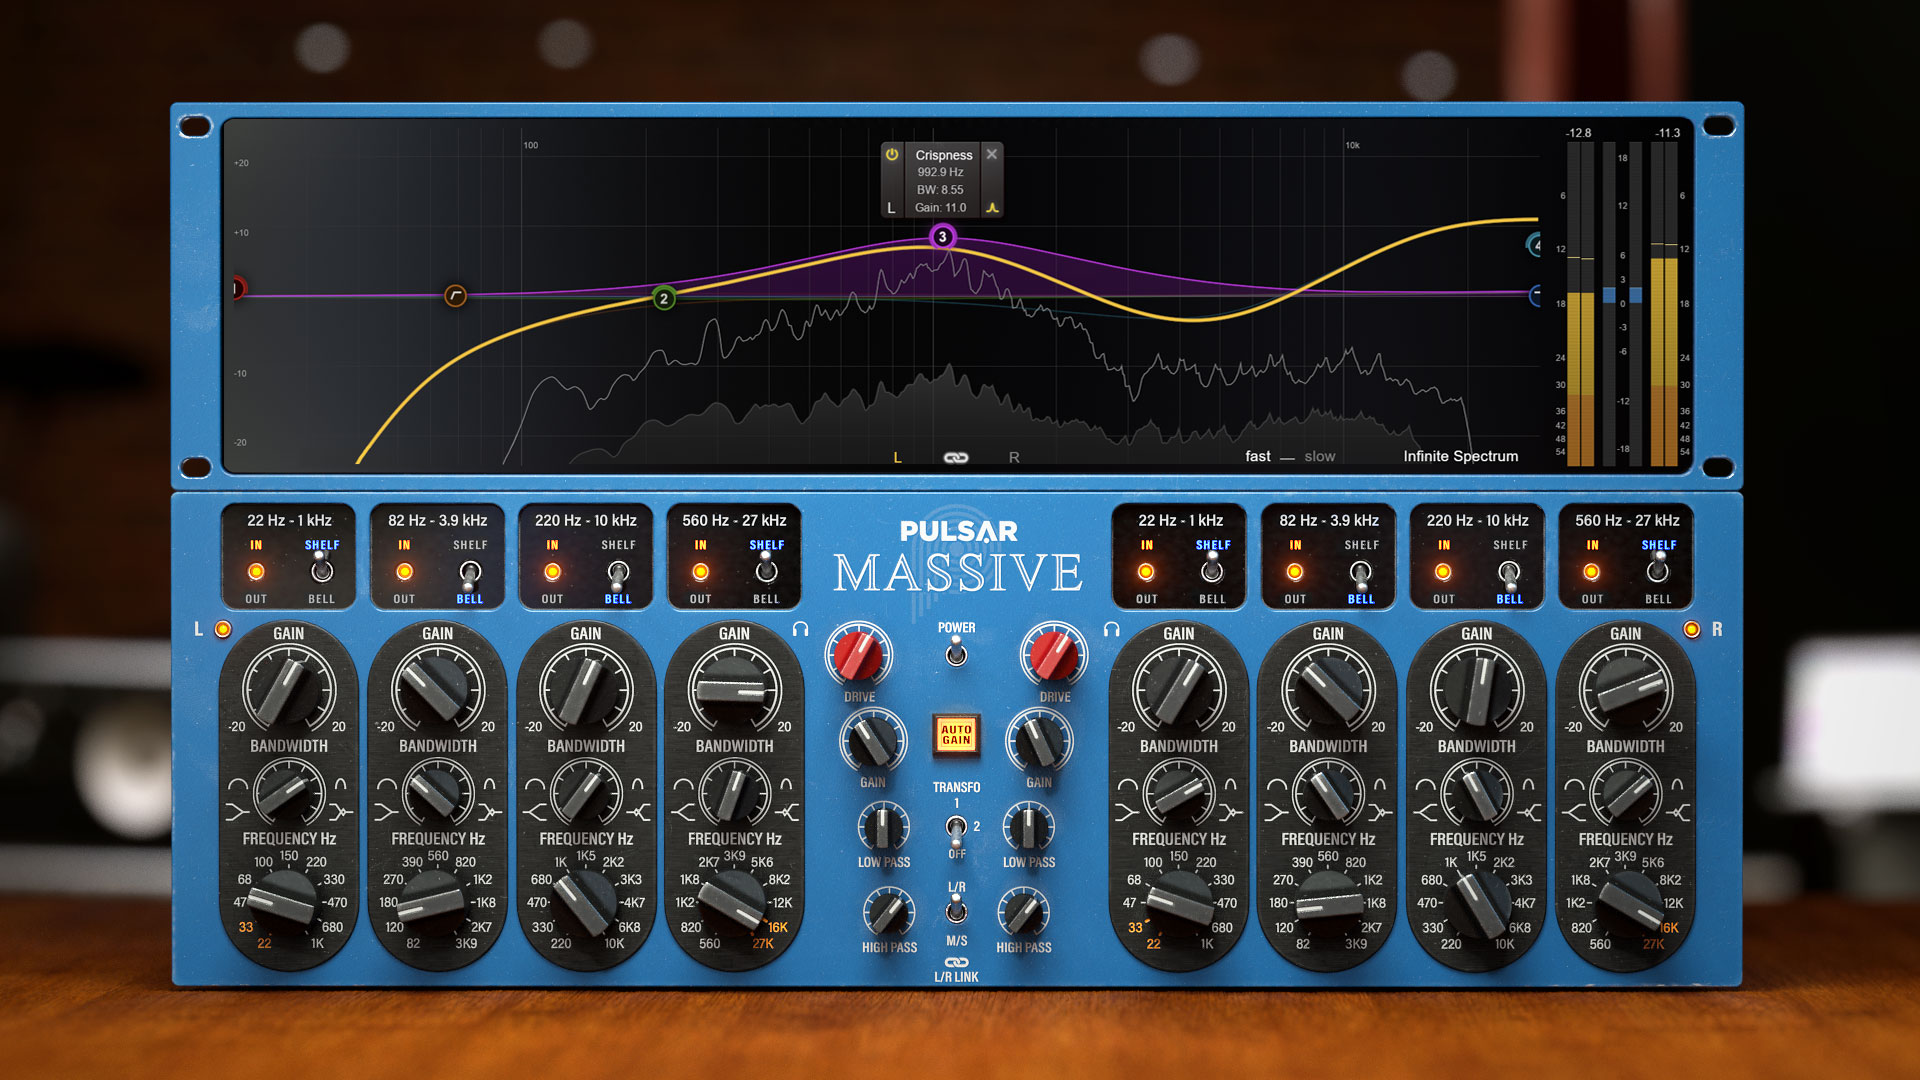Click the Infinite Spectrum label
Viewport: 1920px width, 1080px height.
1458,456
